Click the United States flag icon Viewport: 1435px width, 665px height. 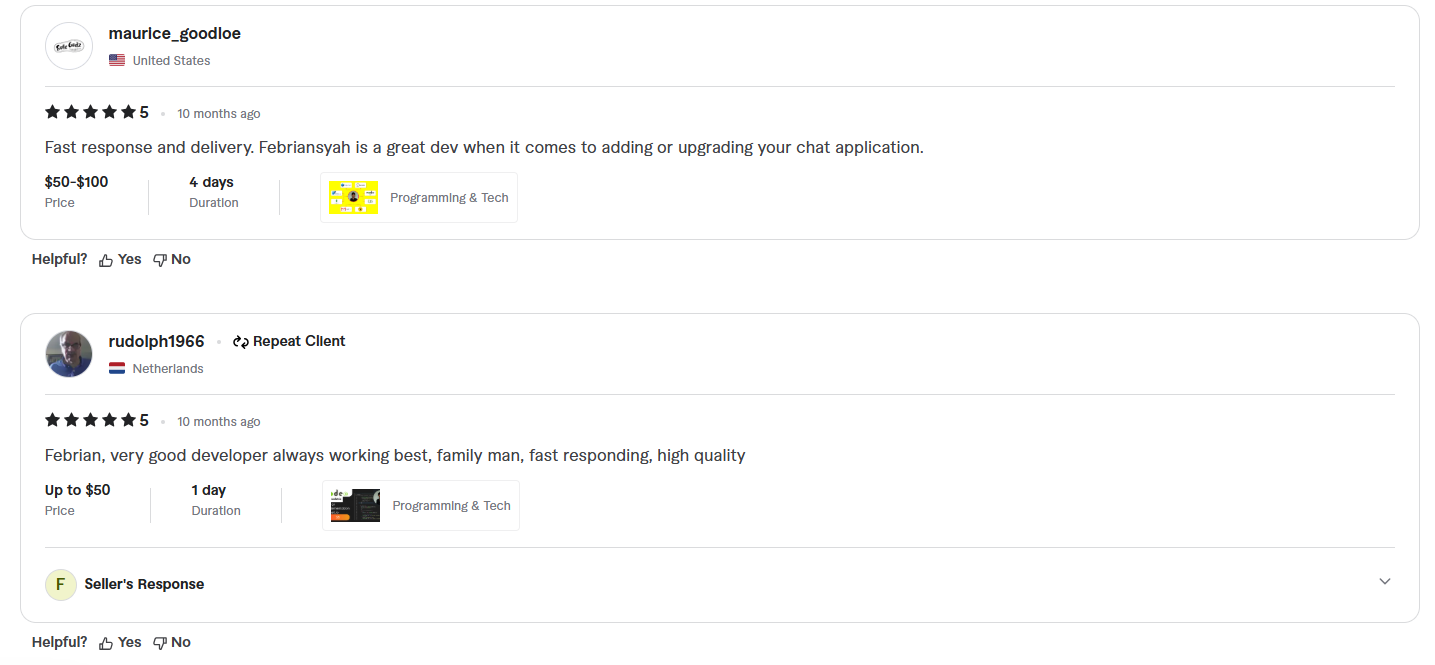tap(116, 60)
